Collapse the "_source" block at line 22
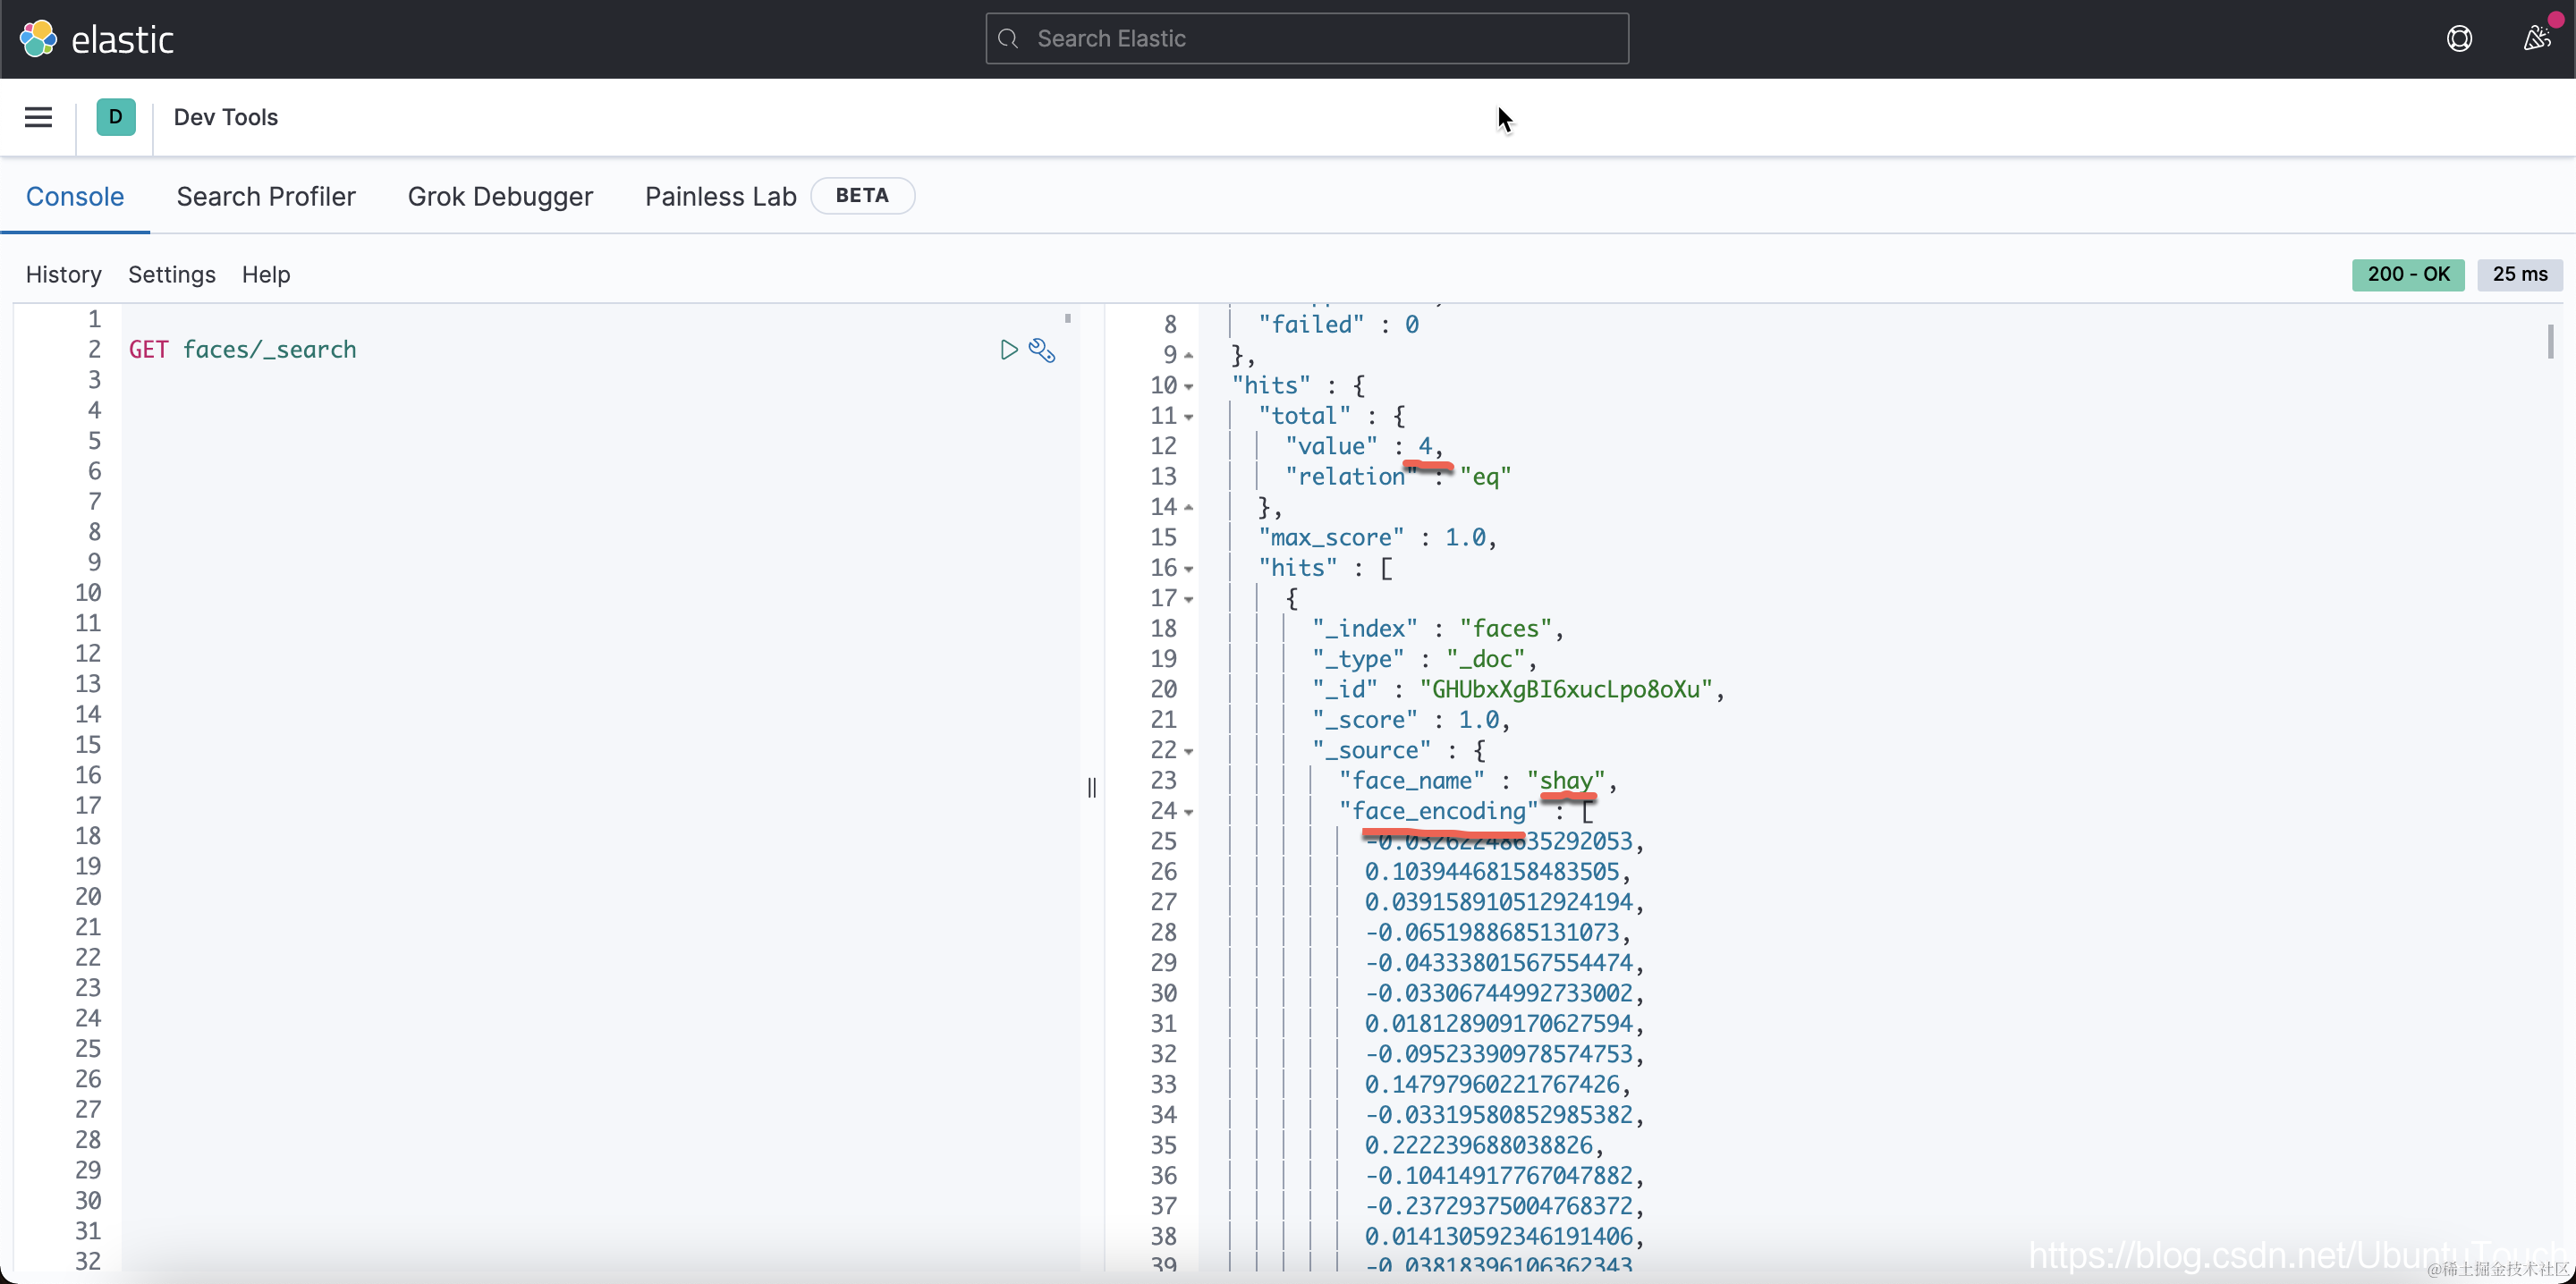 point(1189,751)
